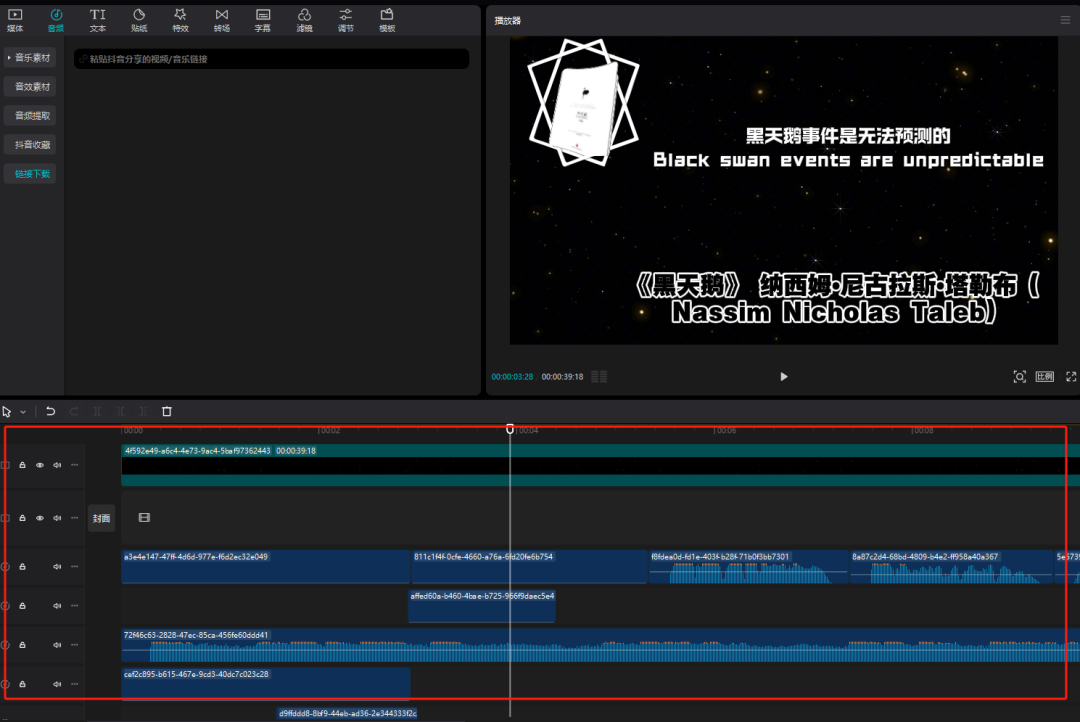Select the 音效素材 sidebar item
The image size is (1080, 722).
pyautogui.click(x=31, y=87)
